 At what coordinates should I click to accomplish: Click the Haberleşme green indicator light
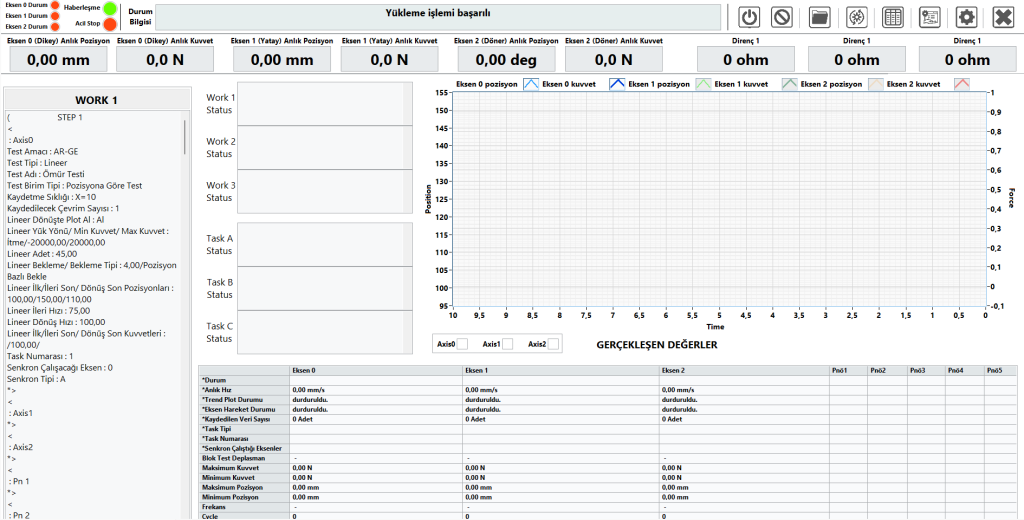(x=110, y=8)
